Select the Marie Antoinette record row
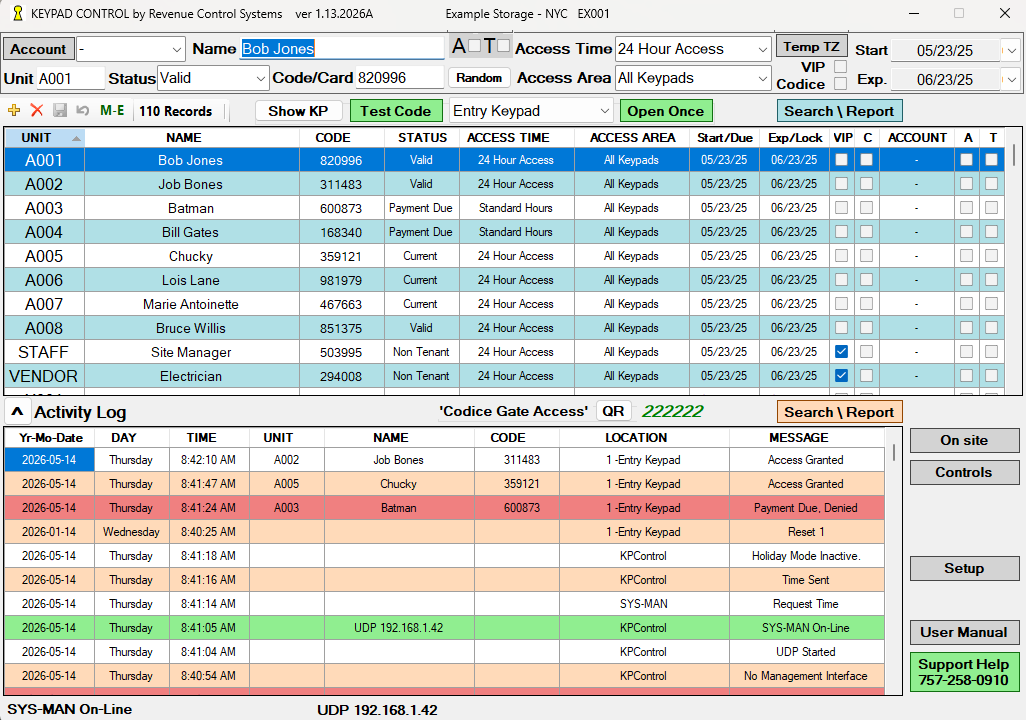The width and height of the screenshot is (1026, 720). tap(504, 304)
